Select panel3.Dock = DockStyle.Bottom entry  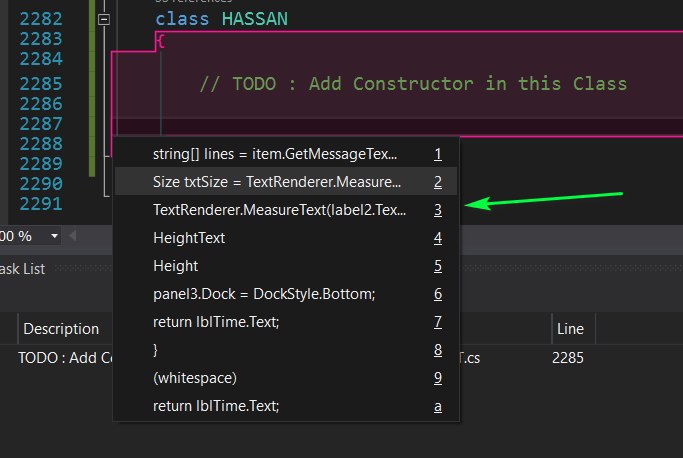(x=286, y=294)
